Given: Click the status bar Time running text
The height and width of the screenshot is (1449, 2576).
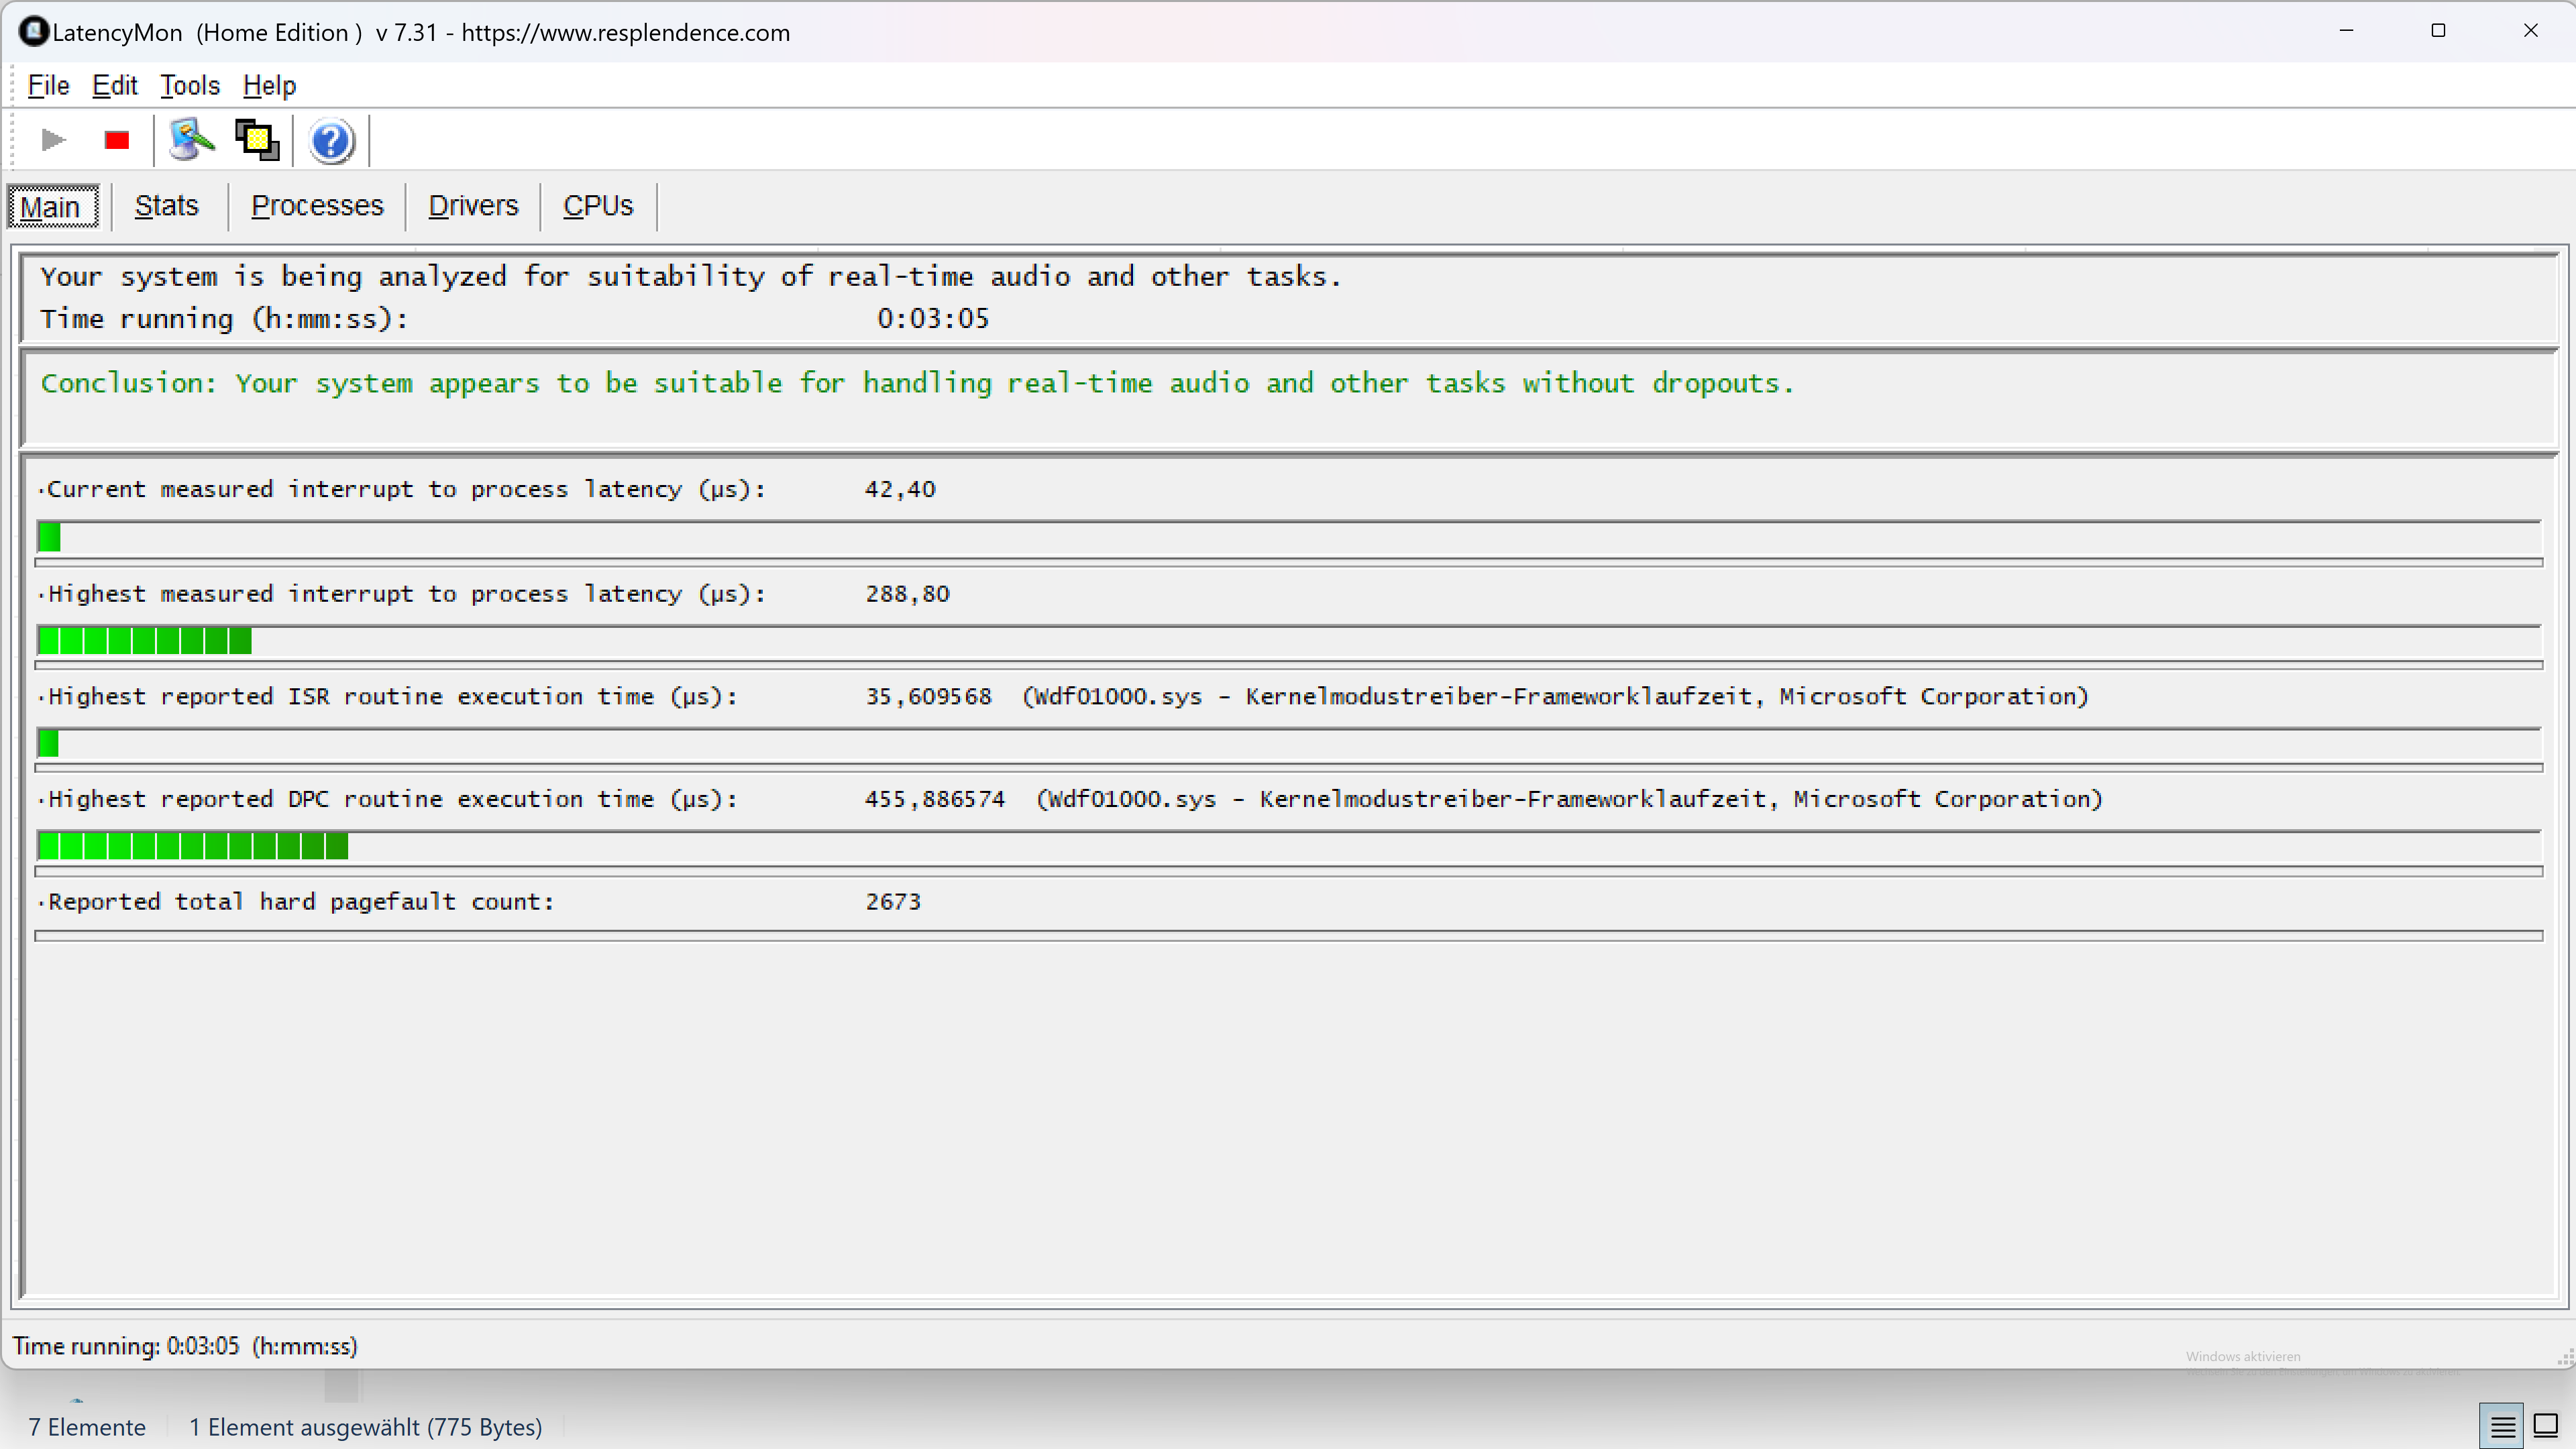Looking at the screenshot, I should (185, 1346).
